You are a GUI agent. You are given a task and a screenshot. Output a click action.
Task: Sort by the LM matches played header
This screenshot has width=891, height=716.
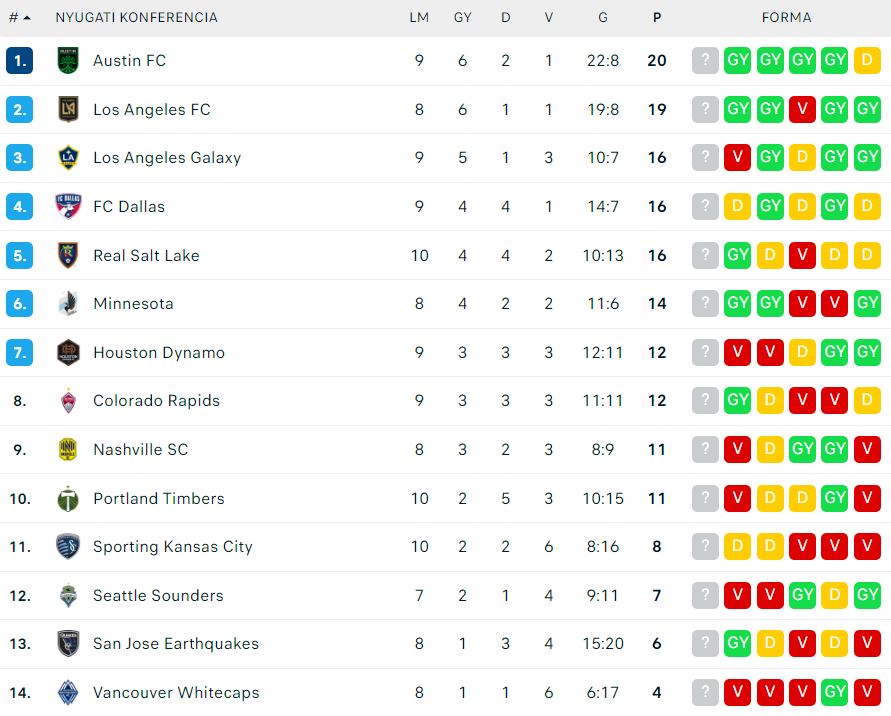(x=419, y=17)
